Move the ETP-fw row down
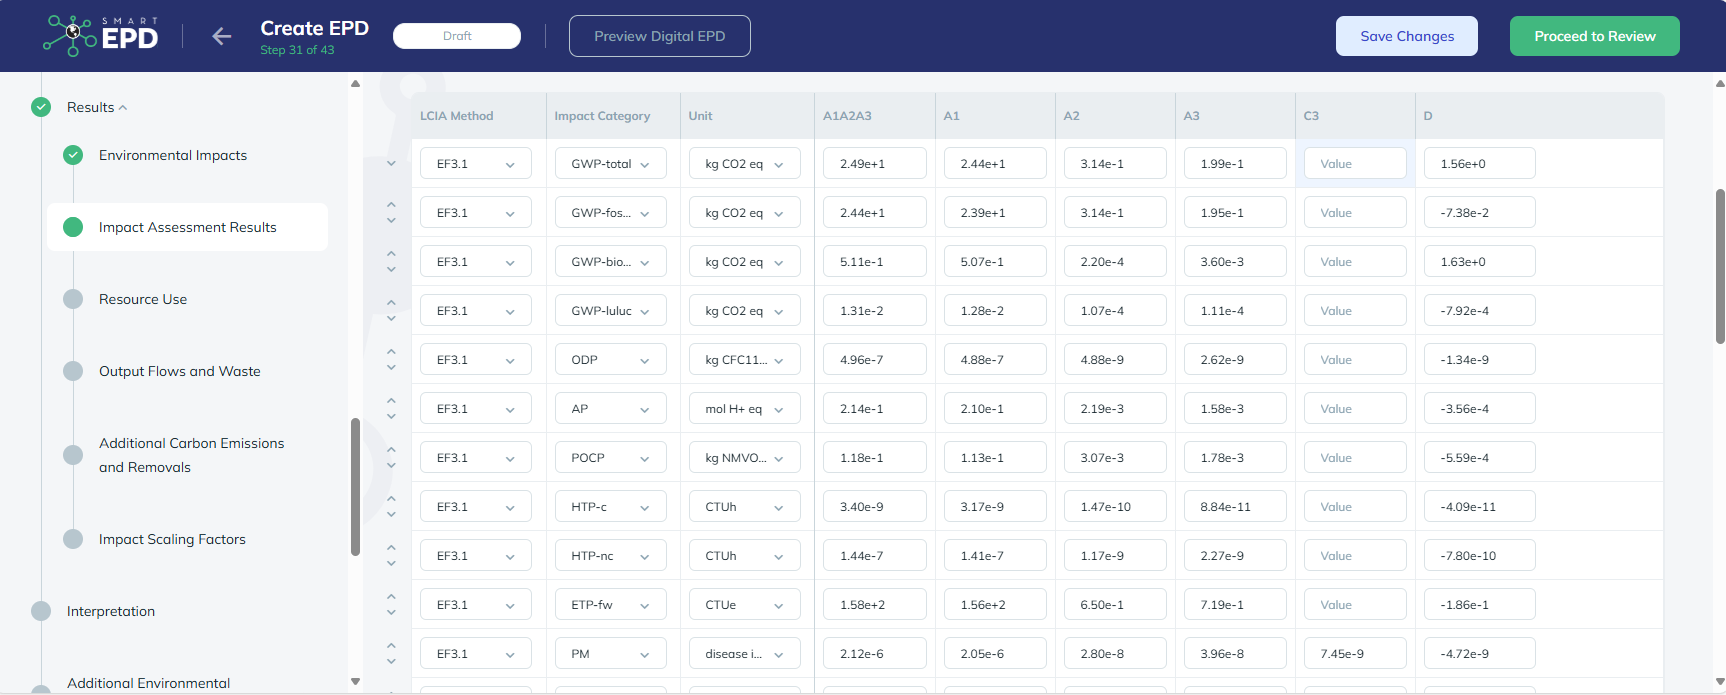 [391, 613]
